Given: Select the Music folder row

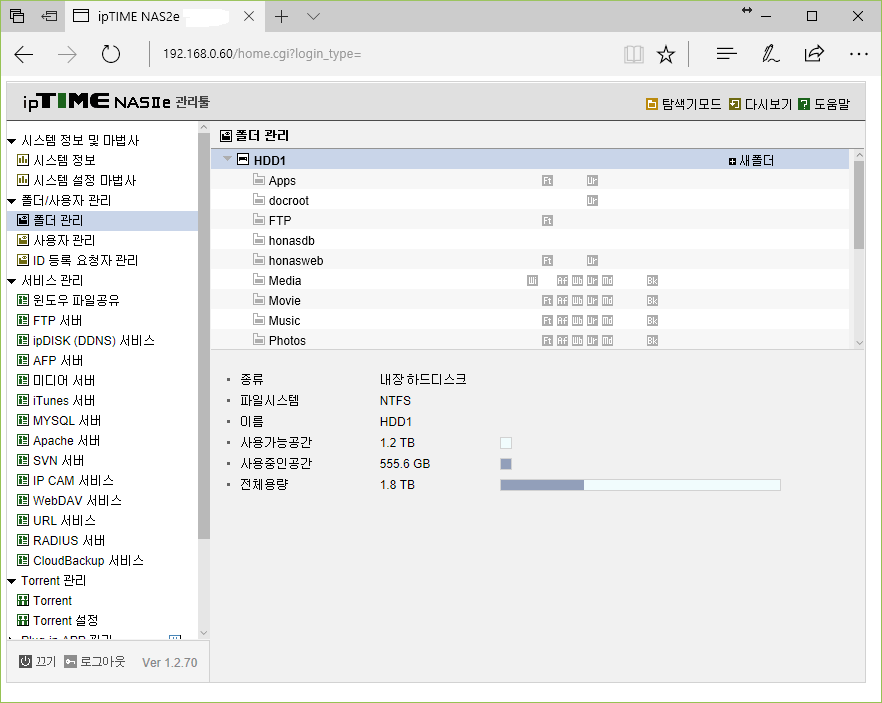Looking at the screenshot, I should (530, 321).
